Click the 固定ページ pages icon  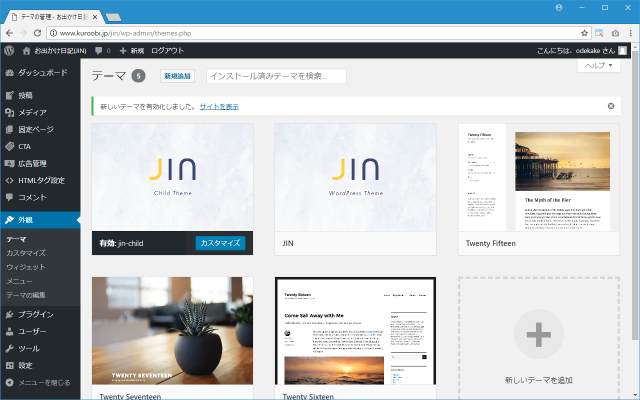pyautogui.click(x=10, y=130)
